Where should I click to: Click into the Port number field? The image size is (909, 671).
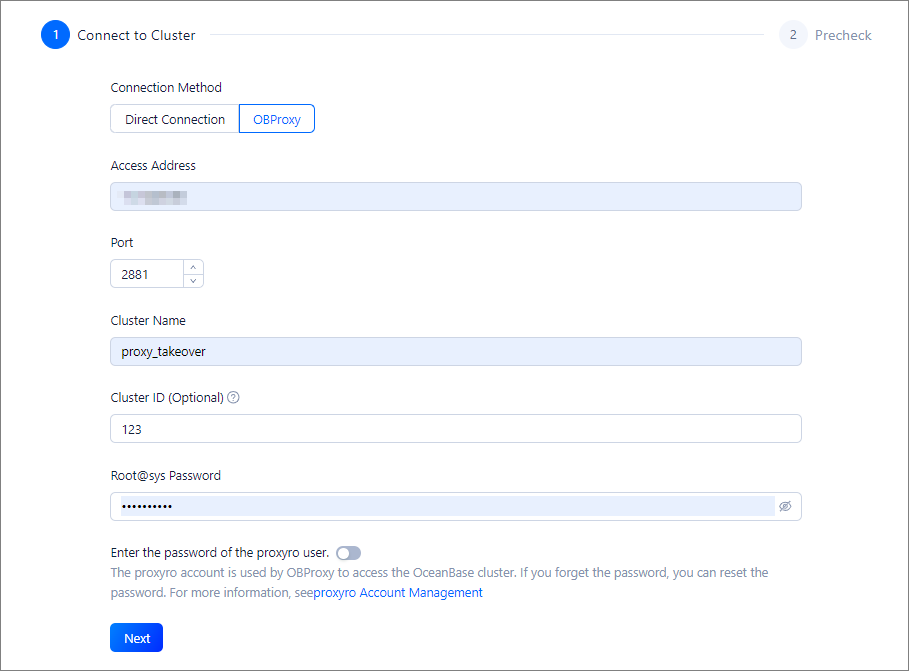tap(147, 274)
